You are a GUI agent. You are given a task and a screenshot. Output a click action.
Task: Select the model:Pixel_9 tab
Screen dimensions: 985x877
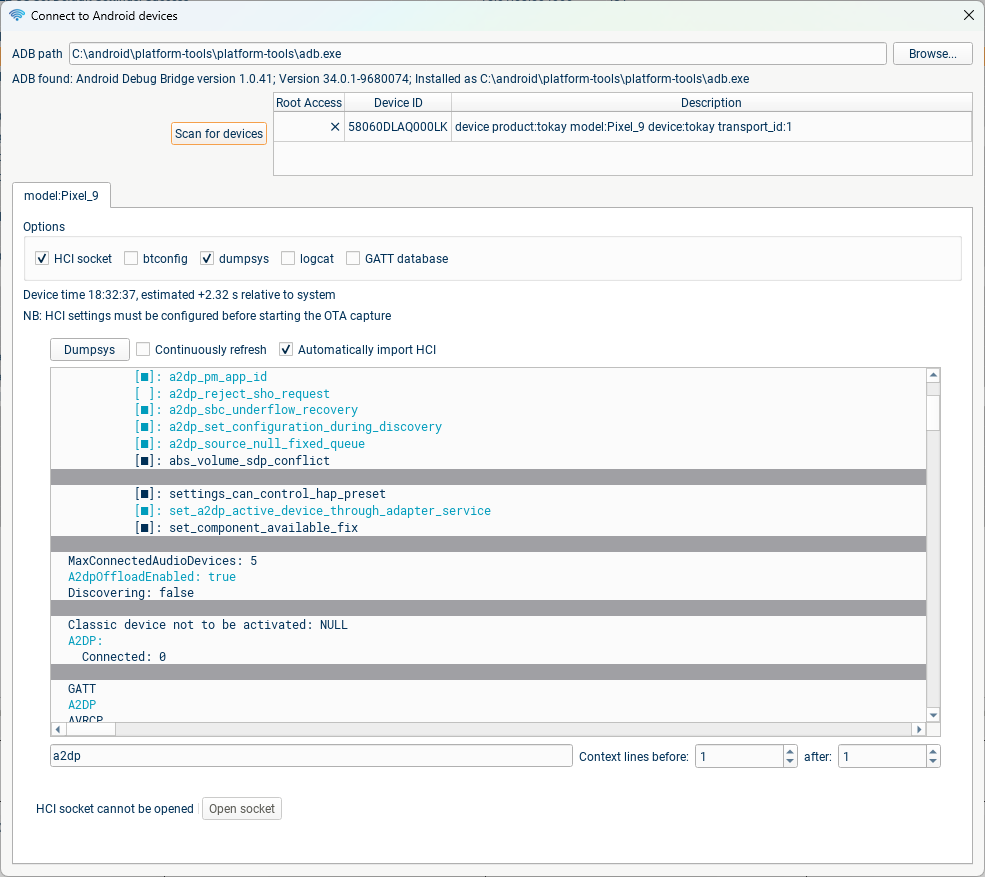(x=61, y=196)
